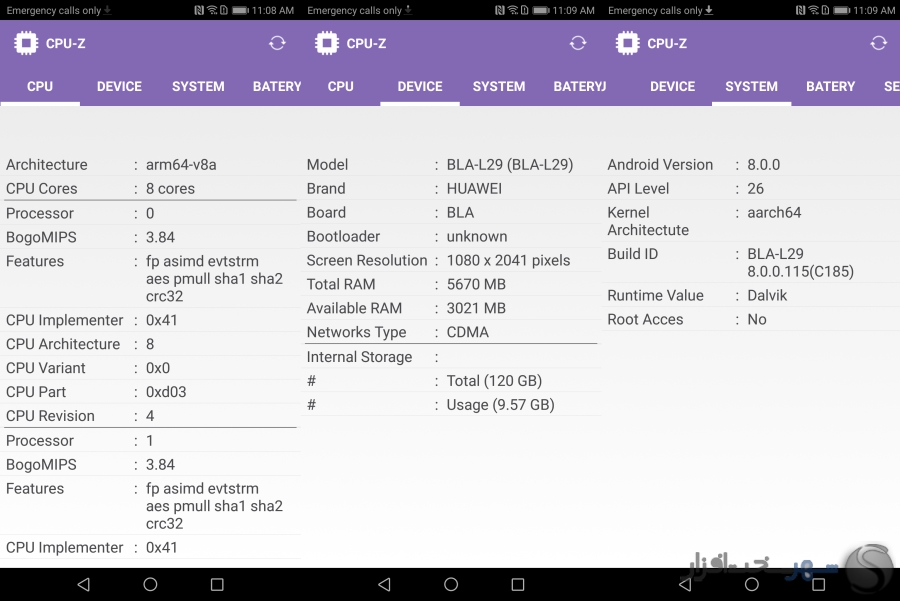Select the 'Usage (9.57 GB)' storage entry
Screen dimensions: 900x601
click(x=501, y=405)
